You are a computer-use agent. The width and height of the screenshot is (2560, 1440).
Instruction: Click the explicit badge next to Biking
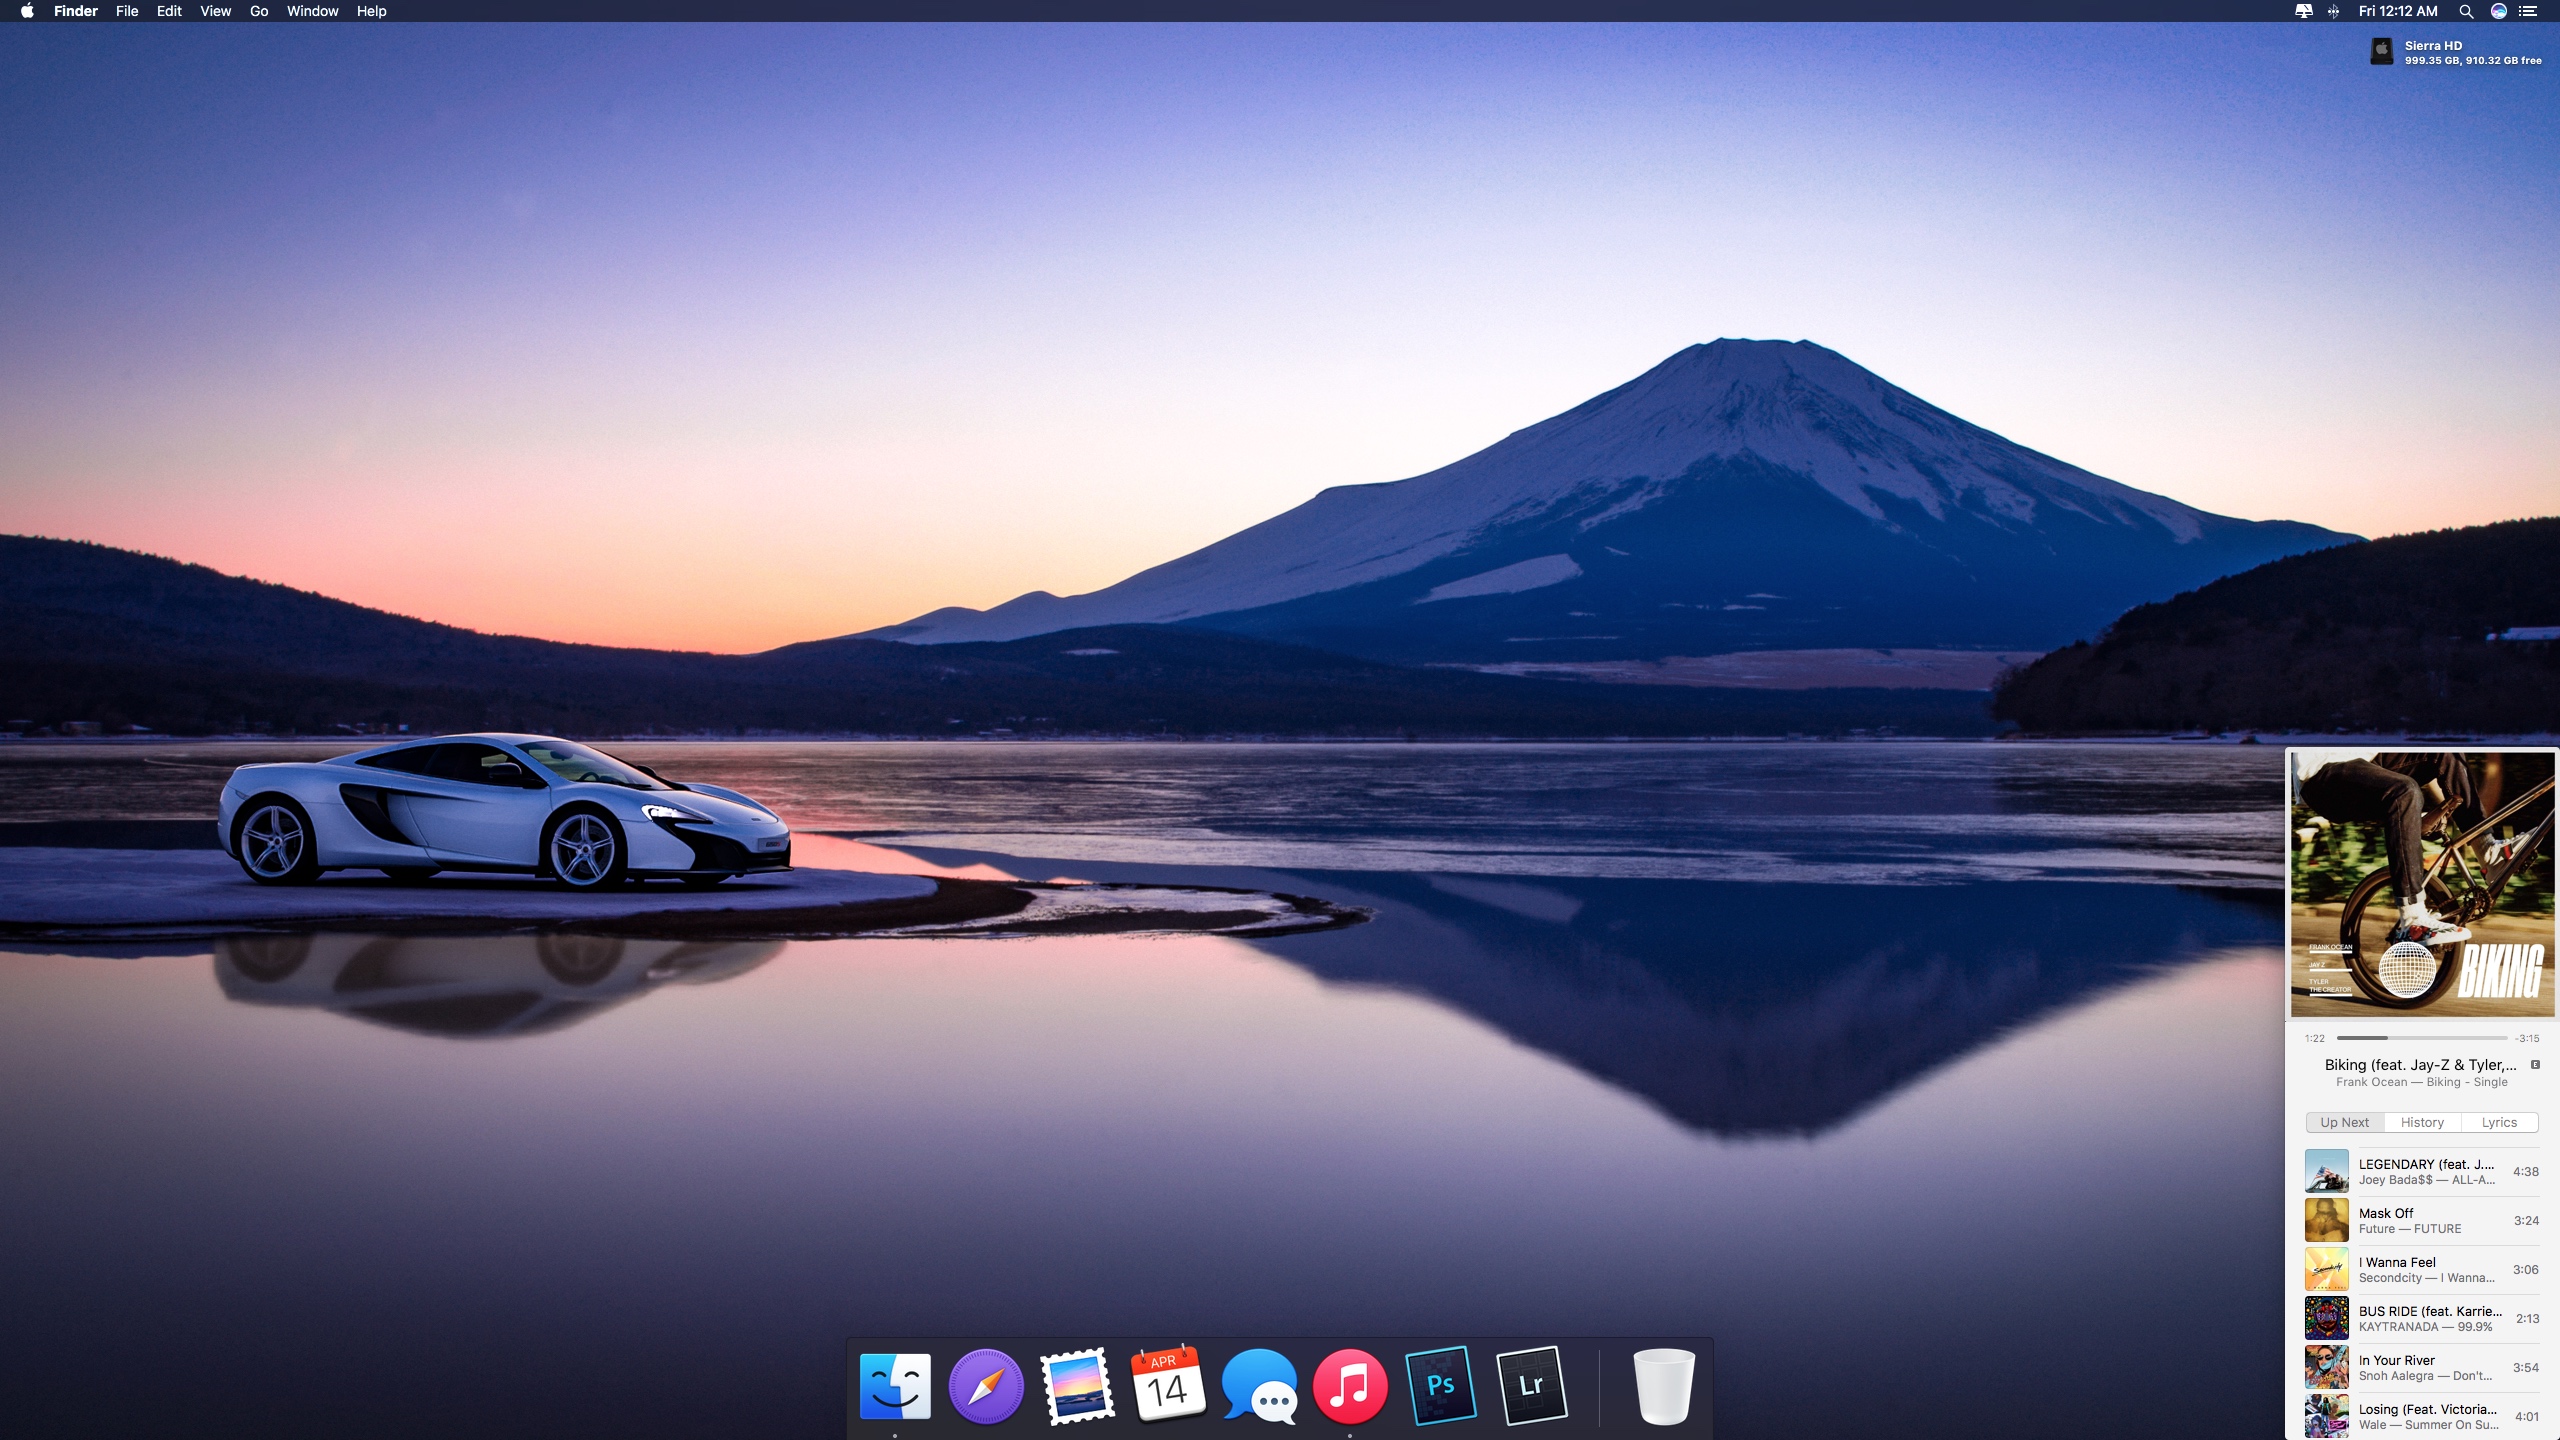click(2535, 1064)
